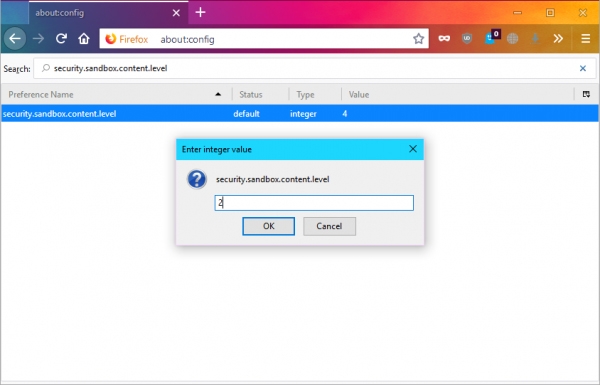Click the download extension icon

tap(535, 39)
